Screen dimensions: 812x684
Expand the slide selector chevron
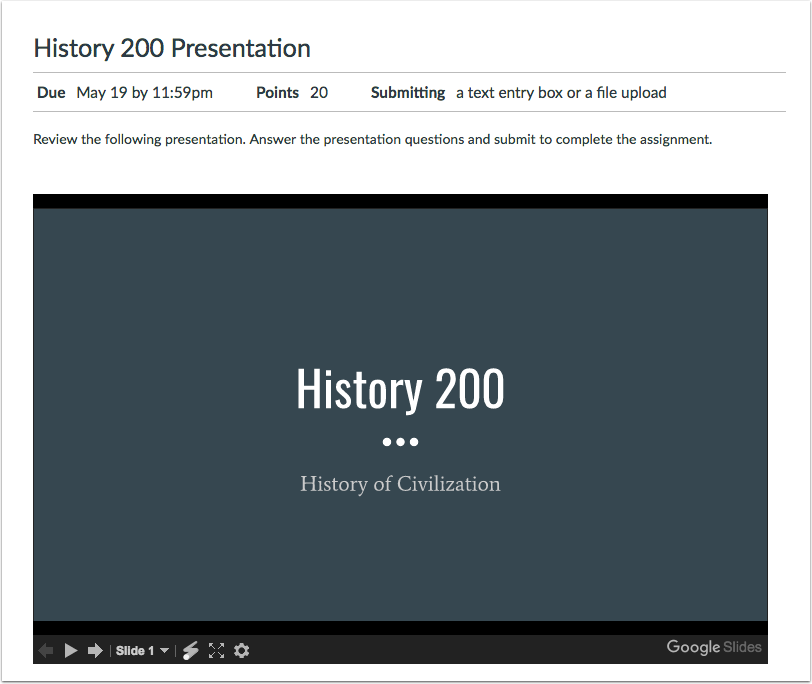[164, 650]
